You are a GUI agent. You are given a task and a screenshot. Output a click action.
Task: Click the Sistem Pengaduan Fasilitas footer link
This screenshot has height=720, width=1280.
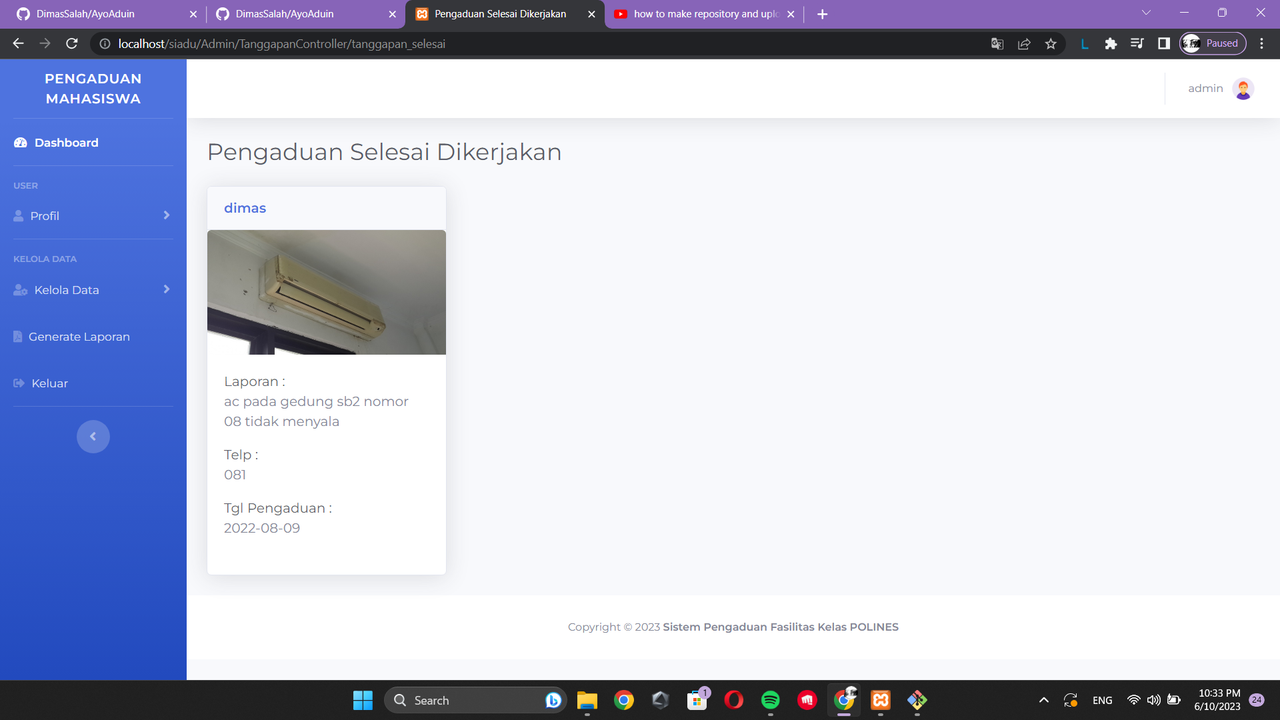point(780,626)
